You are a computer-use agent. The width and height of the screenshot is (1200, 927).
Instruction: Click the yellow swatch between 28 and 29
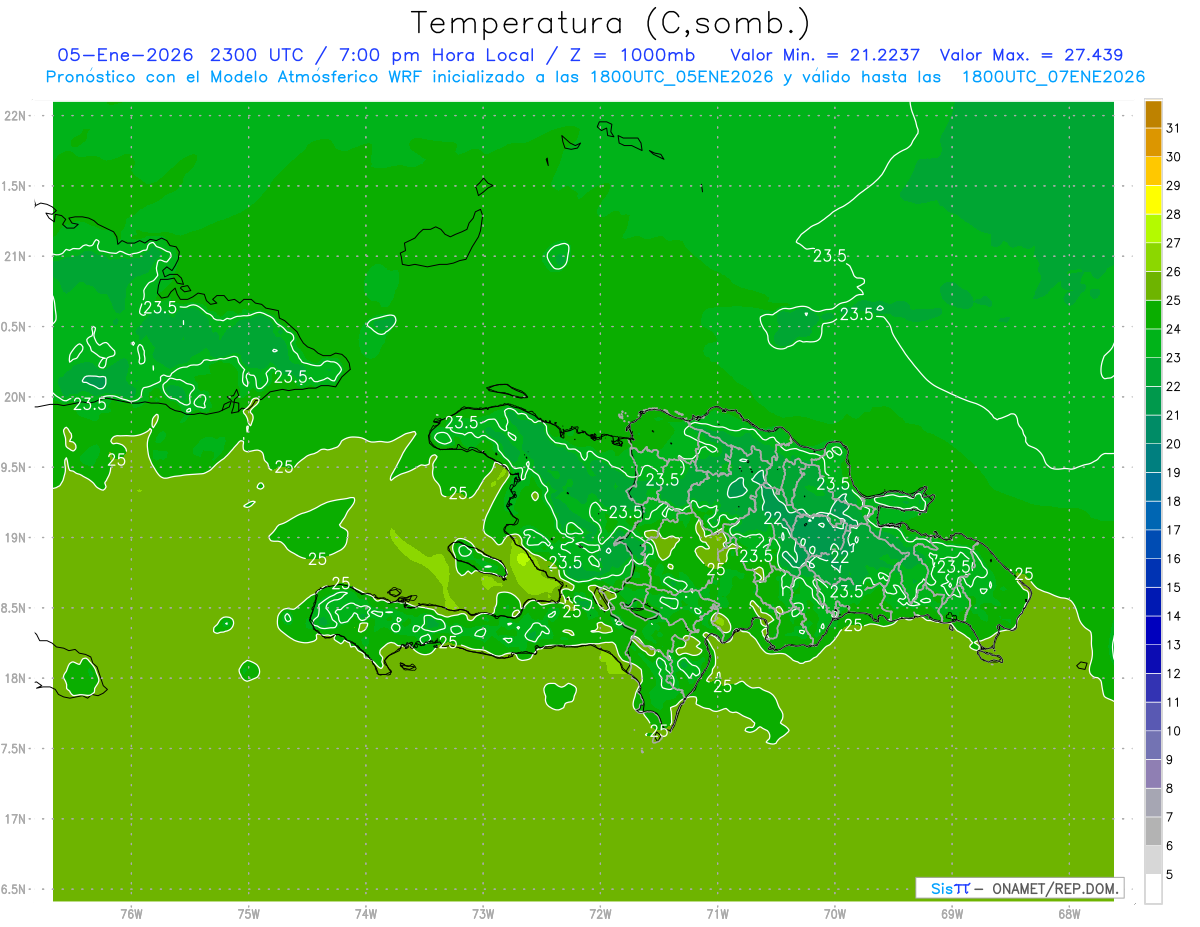pyautogui.click(x=1153, y=200)
